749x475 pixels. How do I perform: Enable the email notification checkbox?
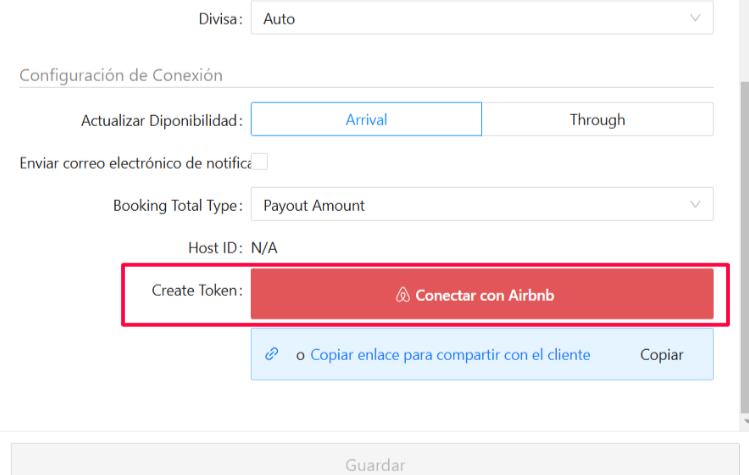259,162
